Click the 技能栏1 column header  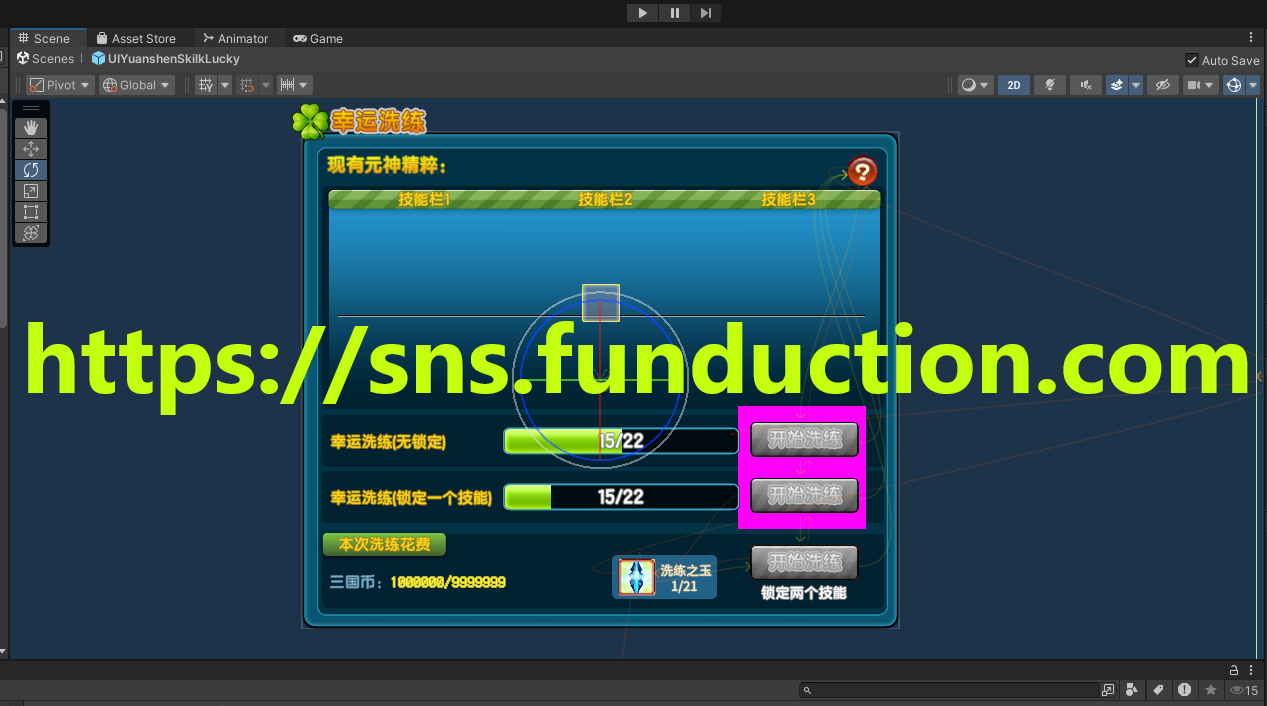pyautogui.click(x=424, y=200)
